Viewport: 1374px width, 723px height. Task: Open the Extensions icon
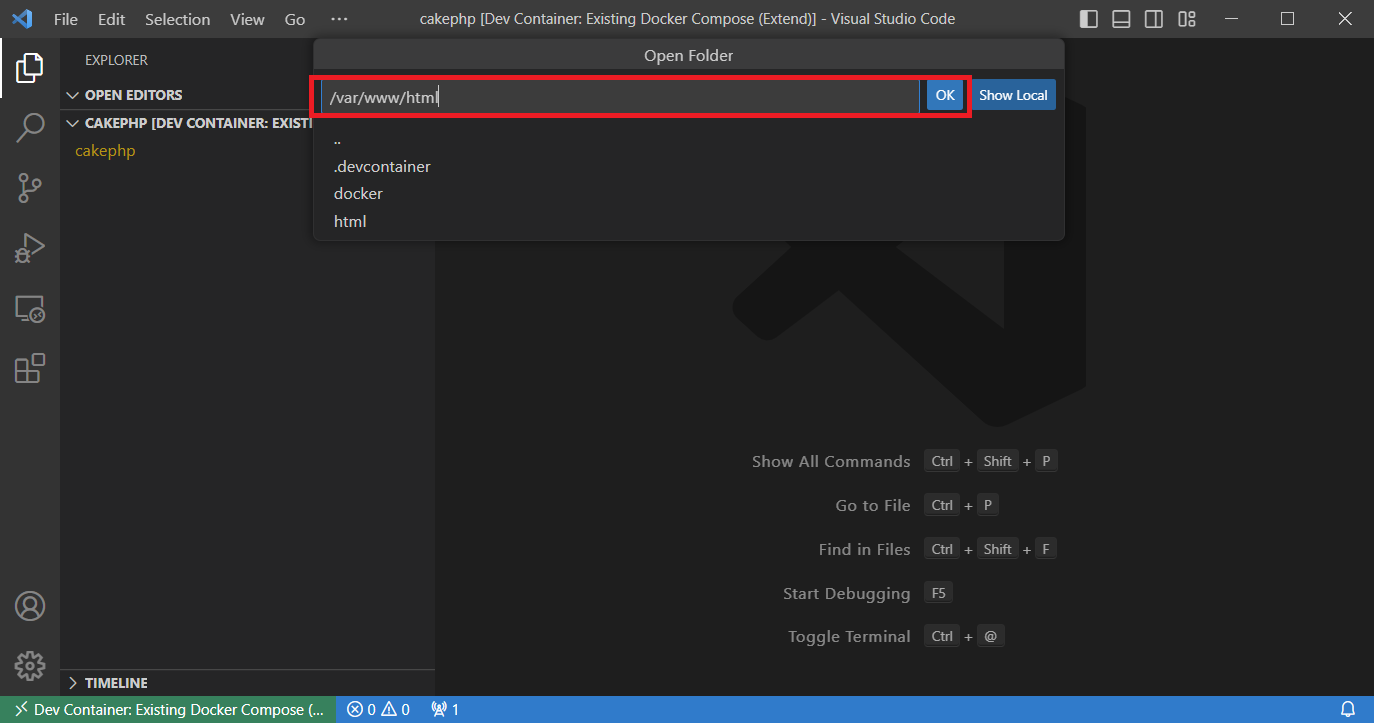(30, 368)
